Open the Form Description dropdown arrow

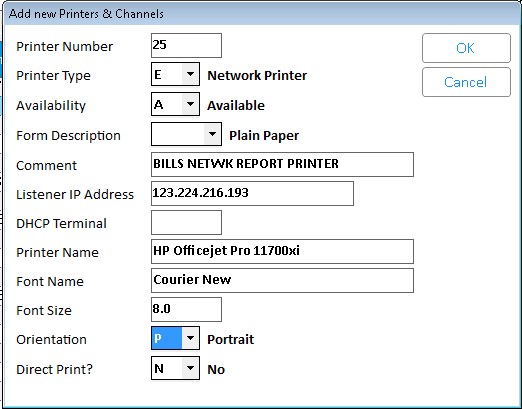click(212, 134)
